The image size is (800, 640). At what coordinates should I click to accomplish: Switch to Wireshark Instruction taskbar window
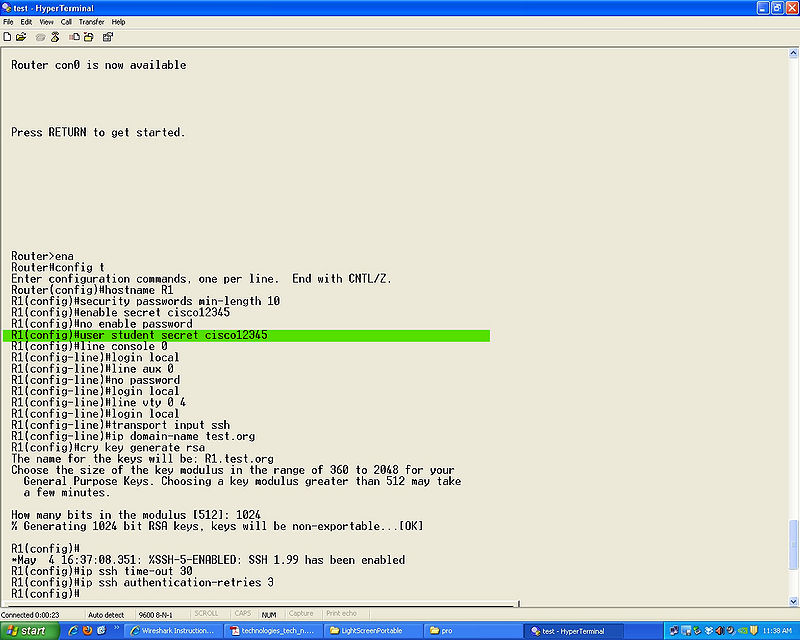pyautogui.click(x=174, y=631)
